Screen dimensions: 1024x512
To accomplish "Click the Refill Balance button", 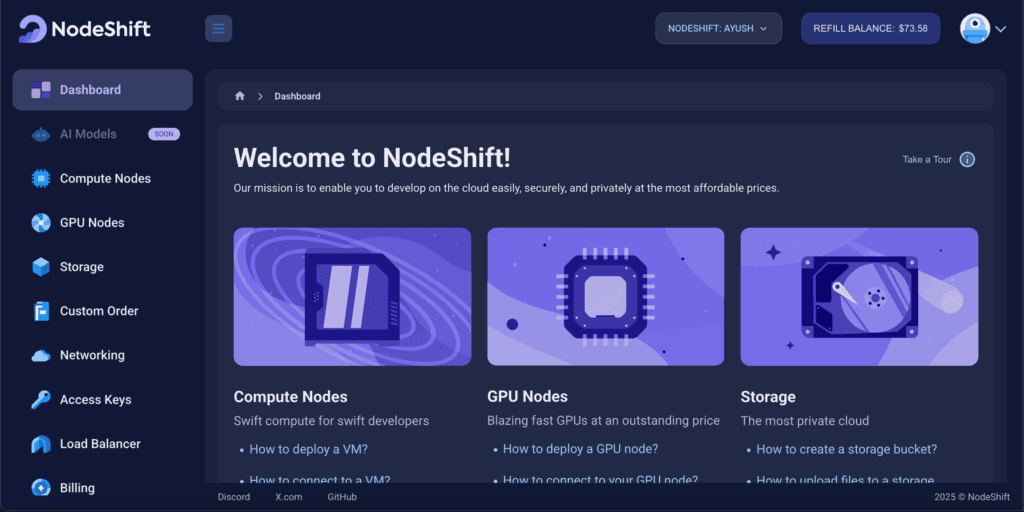I will 871,29.
